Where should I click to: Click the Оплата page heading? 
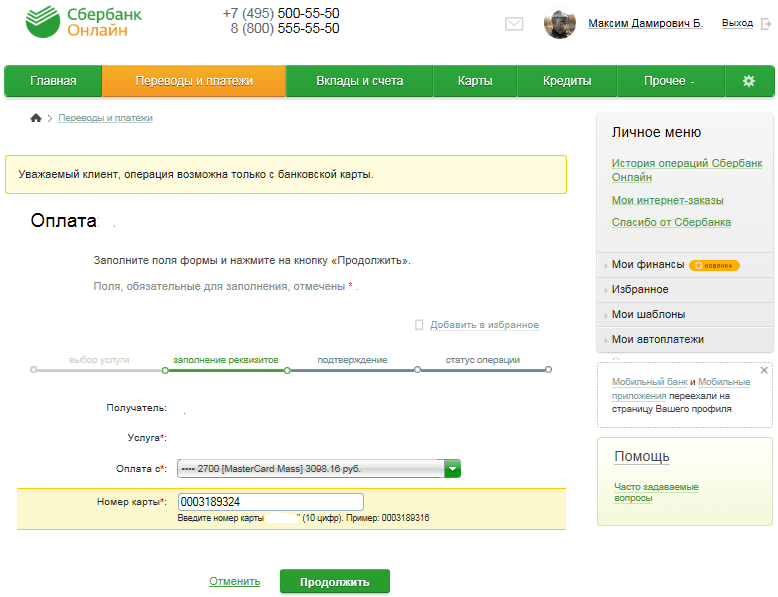(x=64, y=220)
